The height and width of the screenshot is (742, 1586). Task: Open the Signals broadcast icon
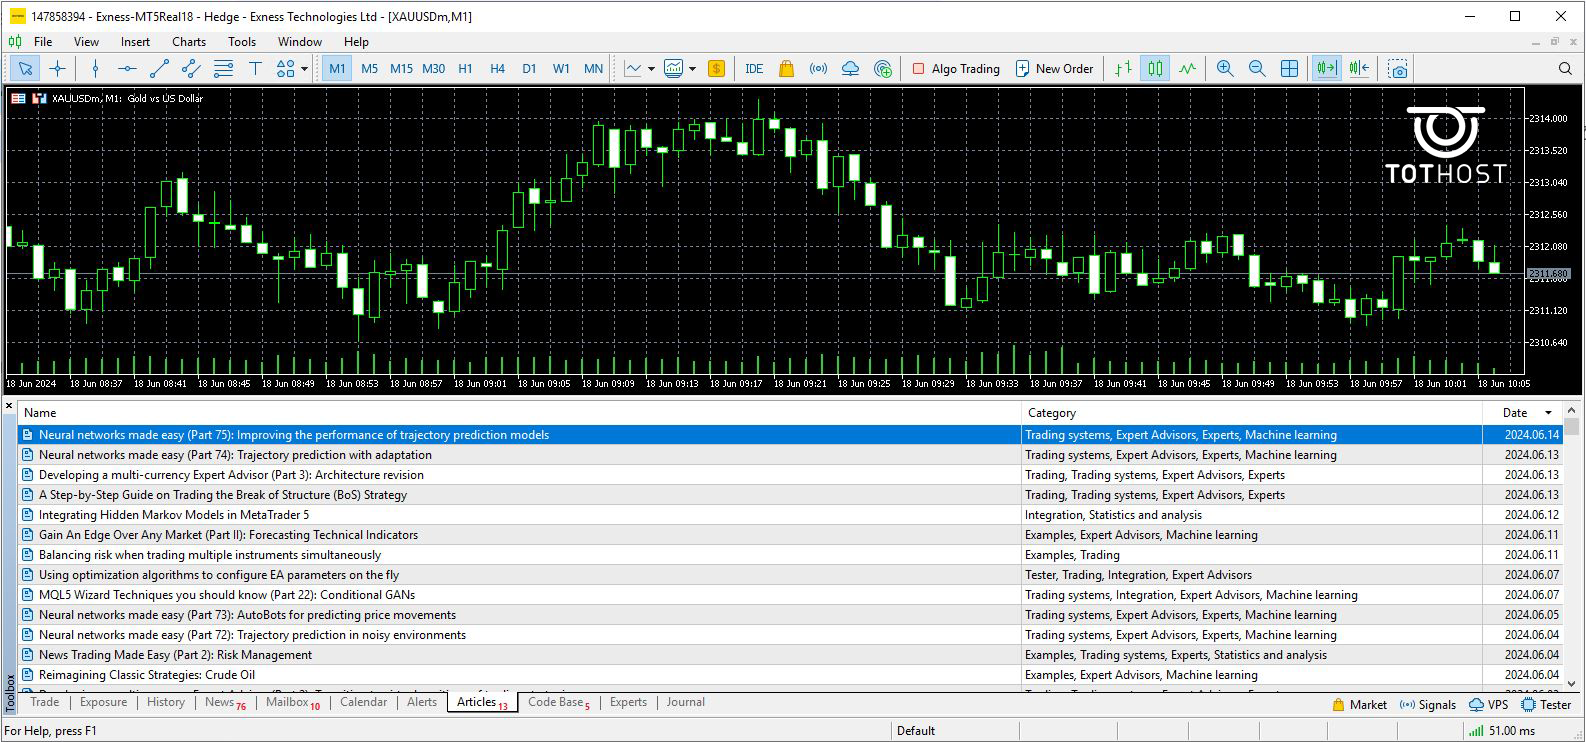818,68
